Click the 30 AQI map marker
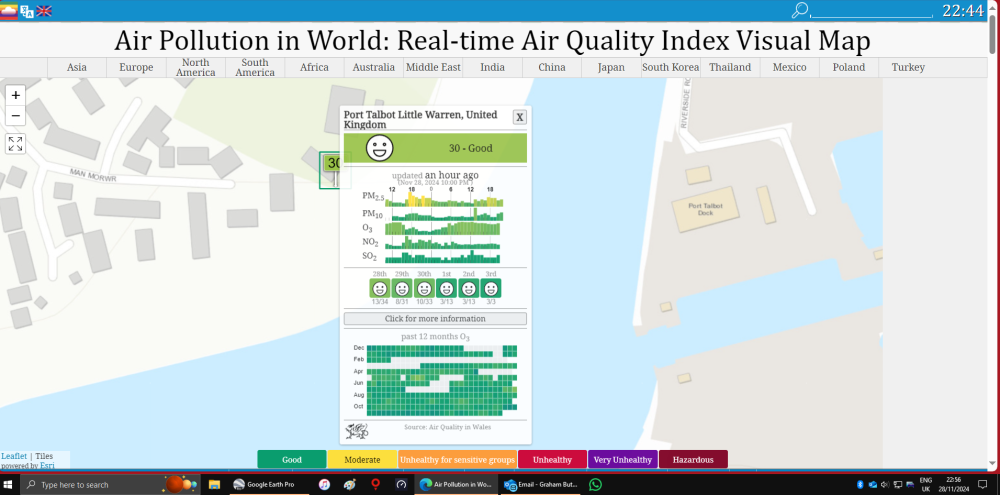Image resolution: width=1000 pixels, height=495 pixels. (x=332, y=163)
